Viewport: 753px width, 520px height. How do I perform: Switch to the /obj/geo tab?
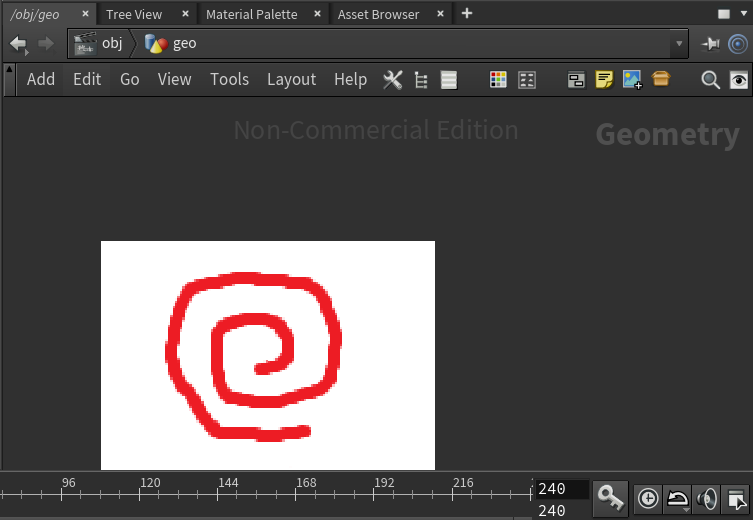click(x=35, y=14)
